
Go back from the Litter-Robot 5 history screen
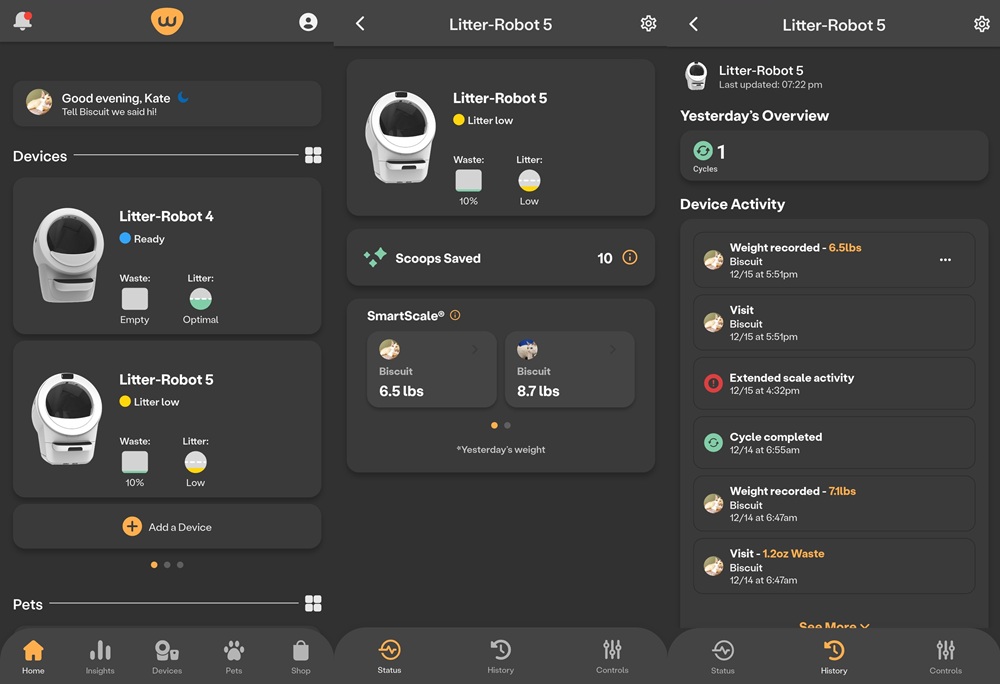(x=694, y=24)
